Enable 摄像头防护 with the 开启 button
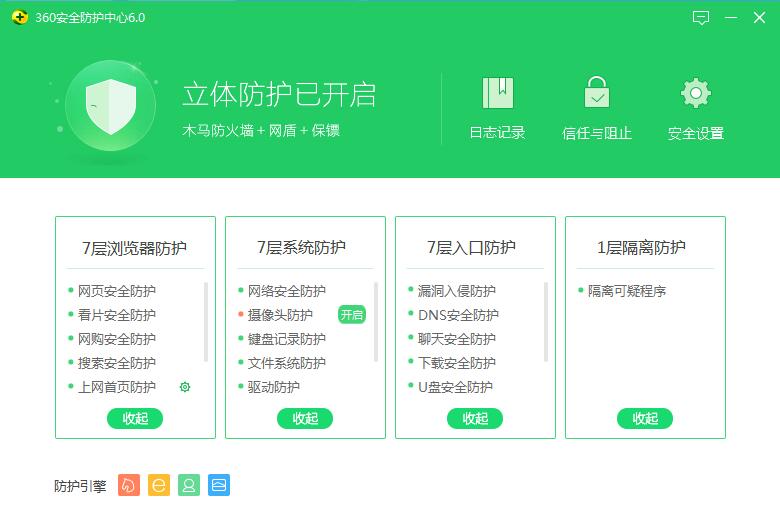 coord(352,314)
